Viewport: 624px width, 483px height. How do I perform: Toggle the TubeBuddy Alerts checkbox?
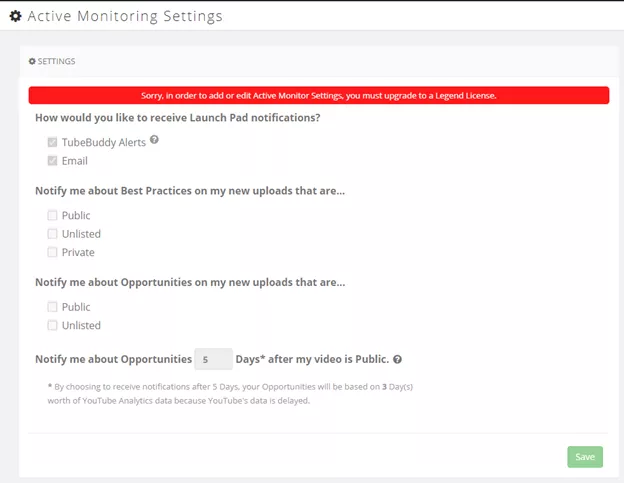53,142
